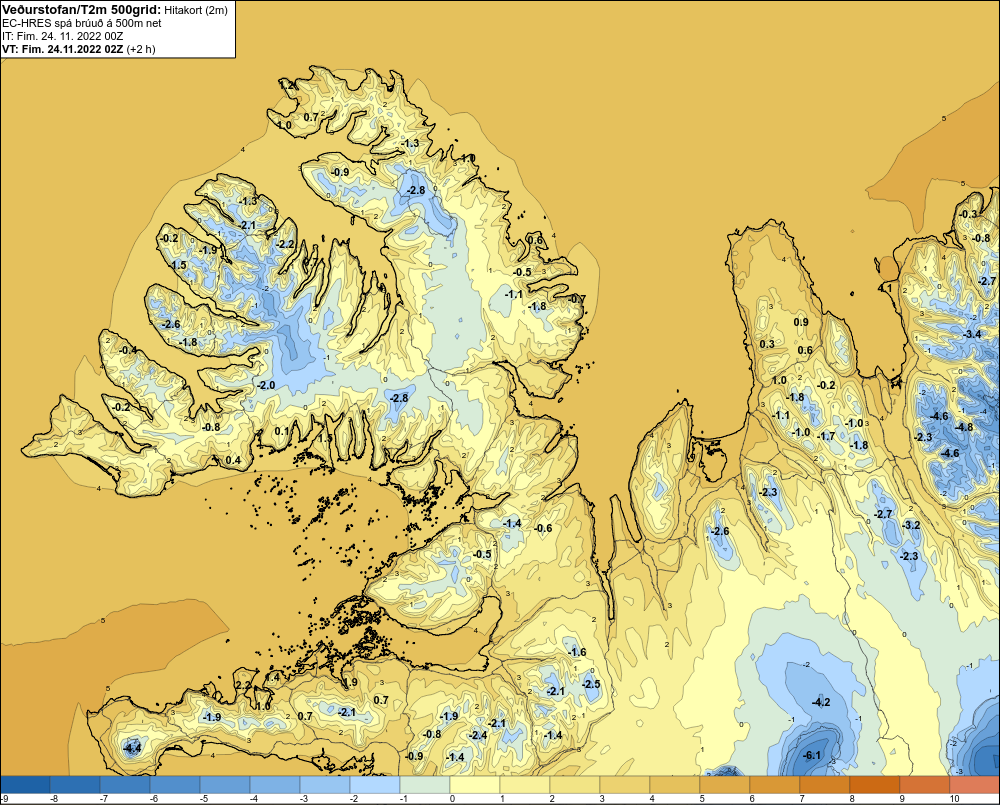Click the "-2.5" temperature value
Image resolution: width=1000 pixels, height=805 pixels.
591,684
